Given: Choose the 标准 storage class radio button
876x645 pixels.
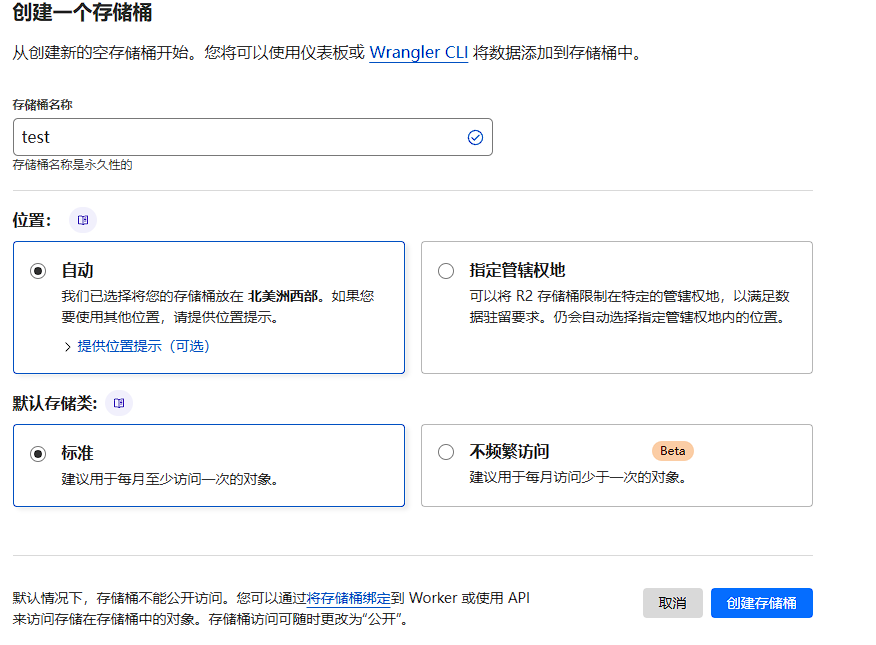Looking at the screenshot, I should point(38,453).
